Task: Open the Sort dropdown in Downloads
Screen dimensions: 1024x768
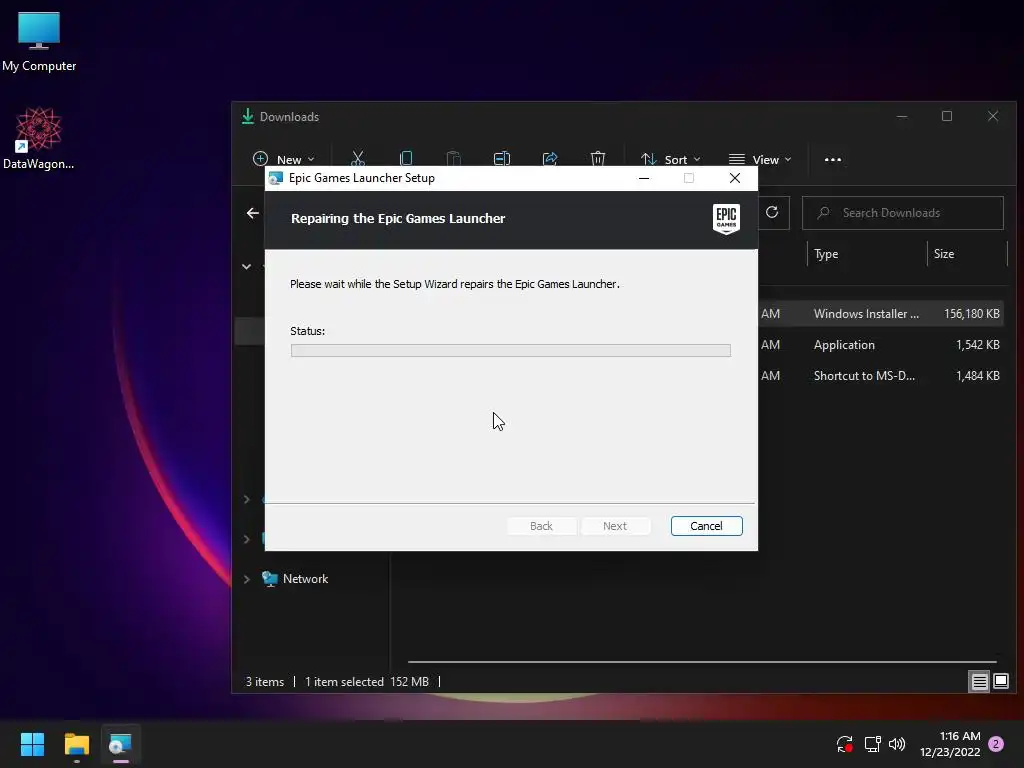Action: tap(671, 159)
